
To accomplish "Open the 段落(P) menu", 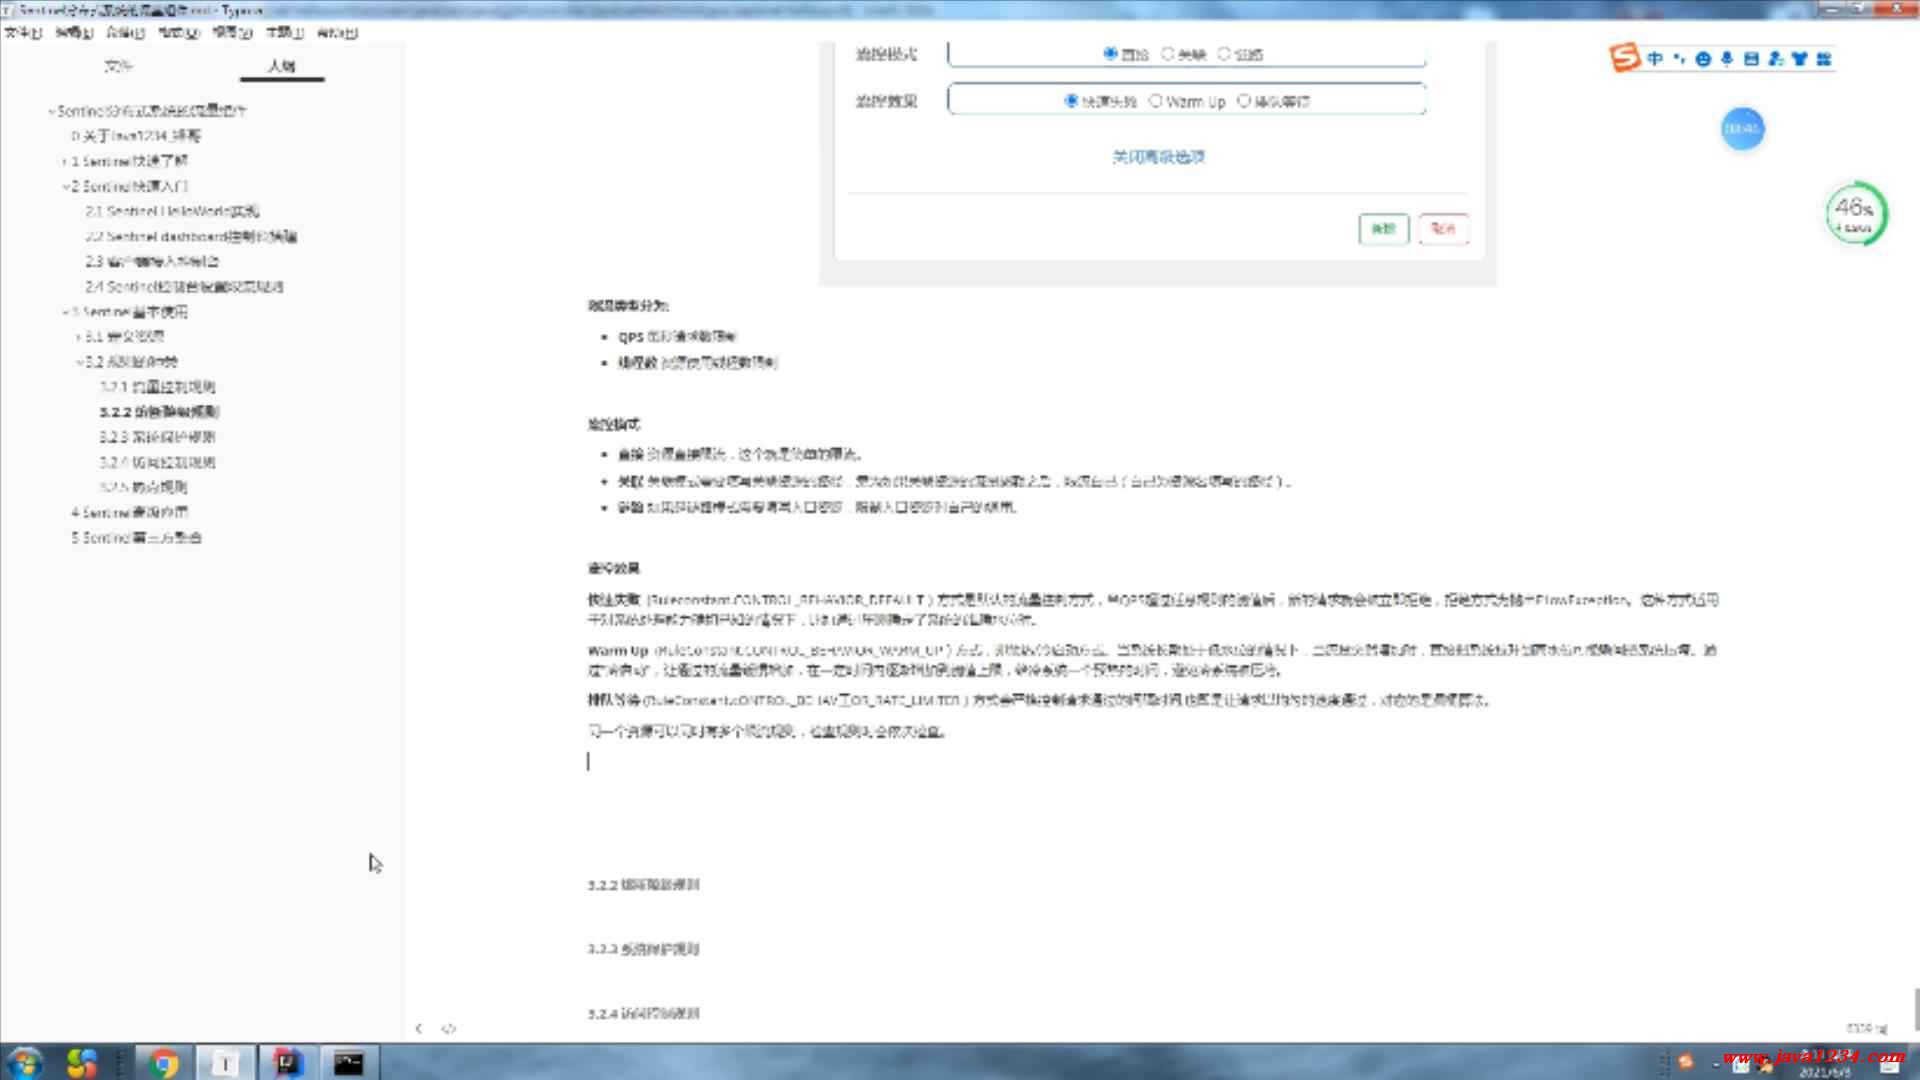I will 126,33.
